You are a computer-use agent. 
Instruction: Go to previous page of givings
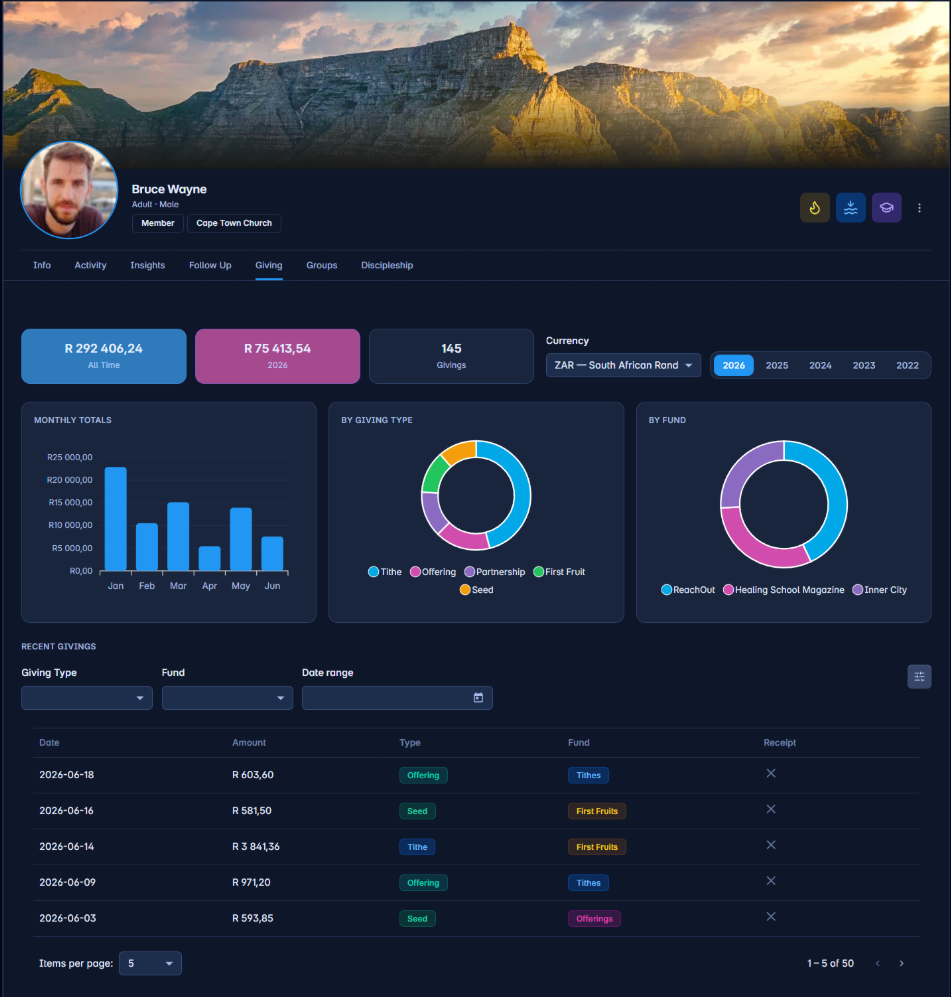click(x=878, y=963)
